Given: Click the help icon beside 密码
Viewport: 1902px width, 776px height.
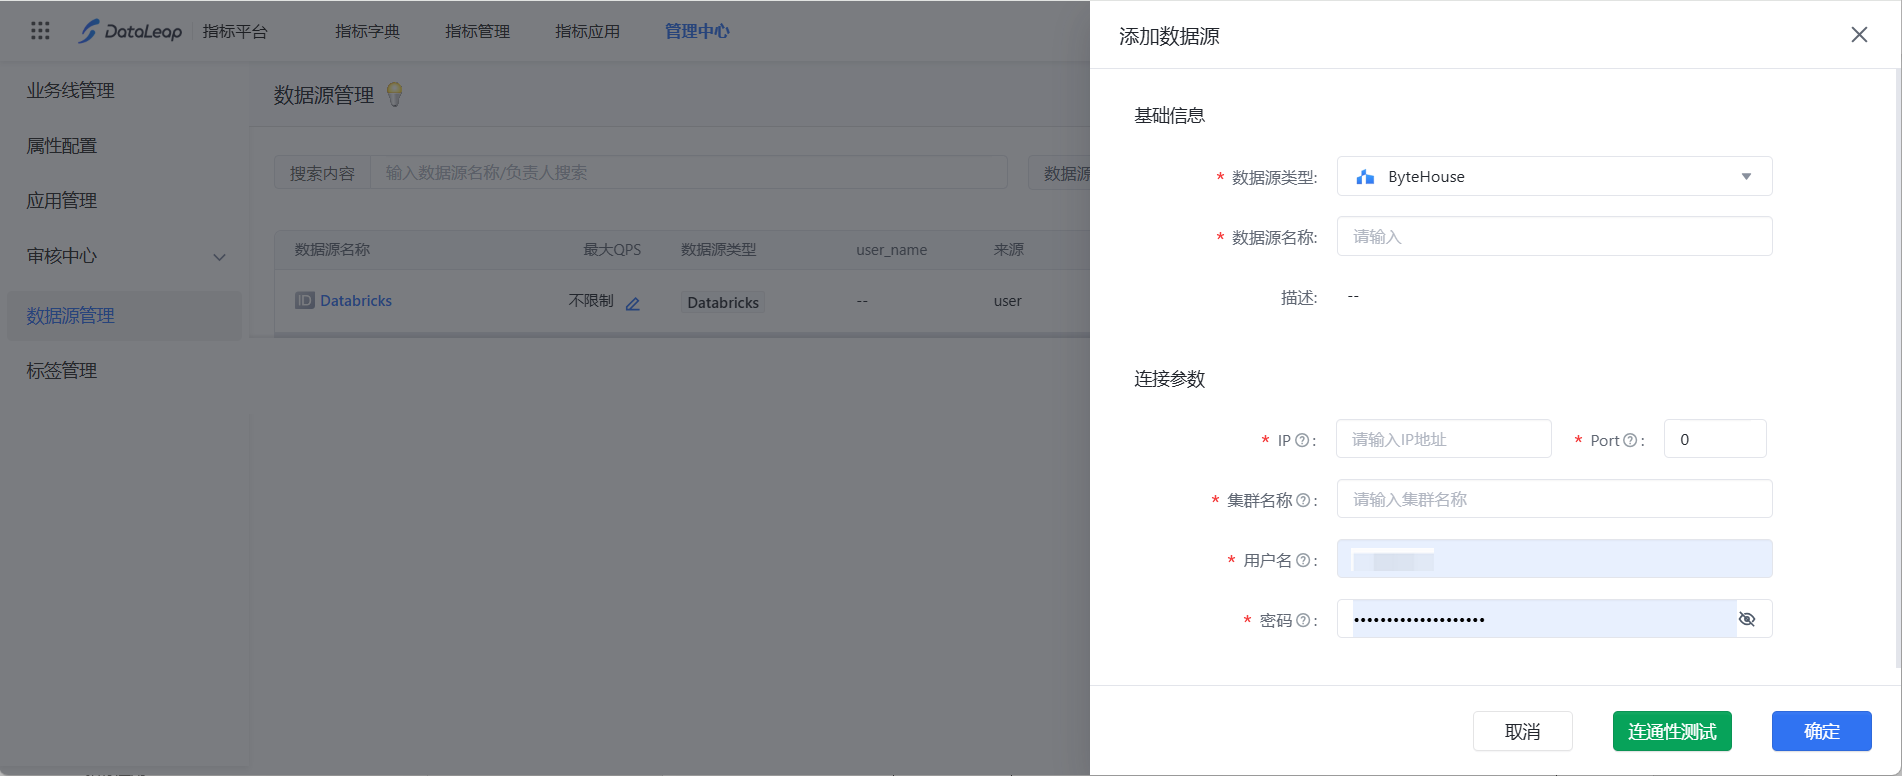Looking at the screenshot, I should click(x=1303, y=620).
